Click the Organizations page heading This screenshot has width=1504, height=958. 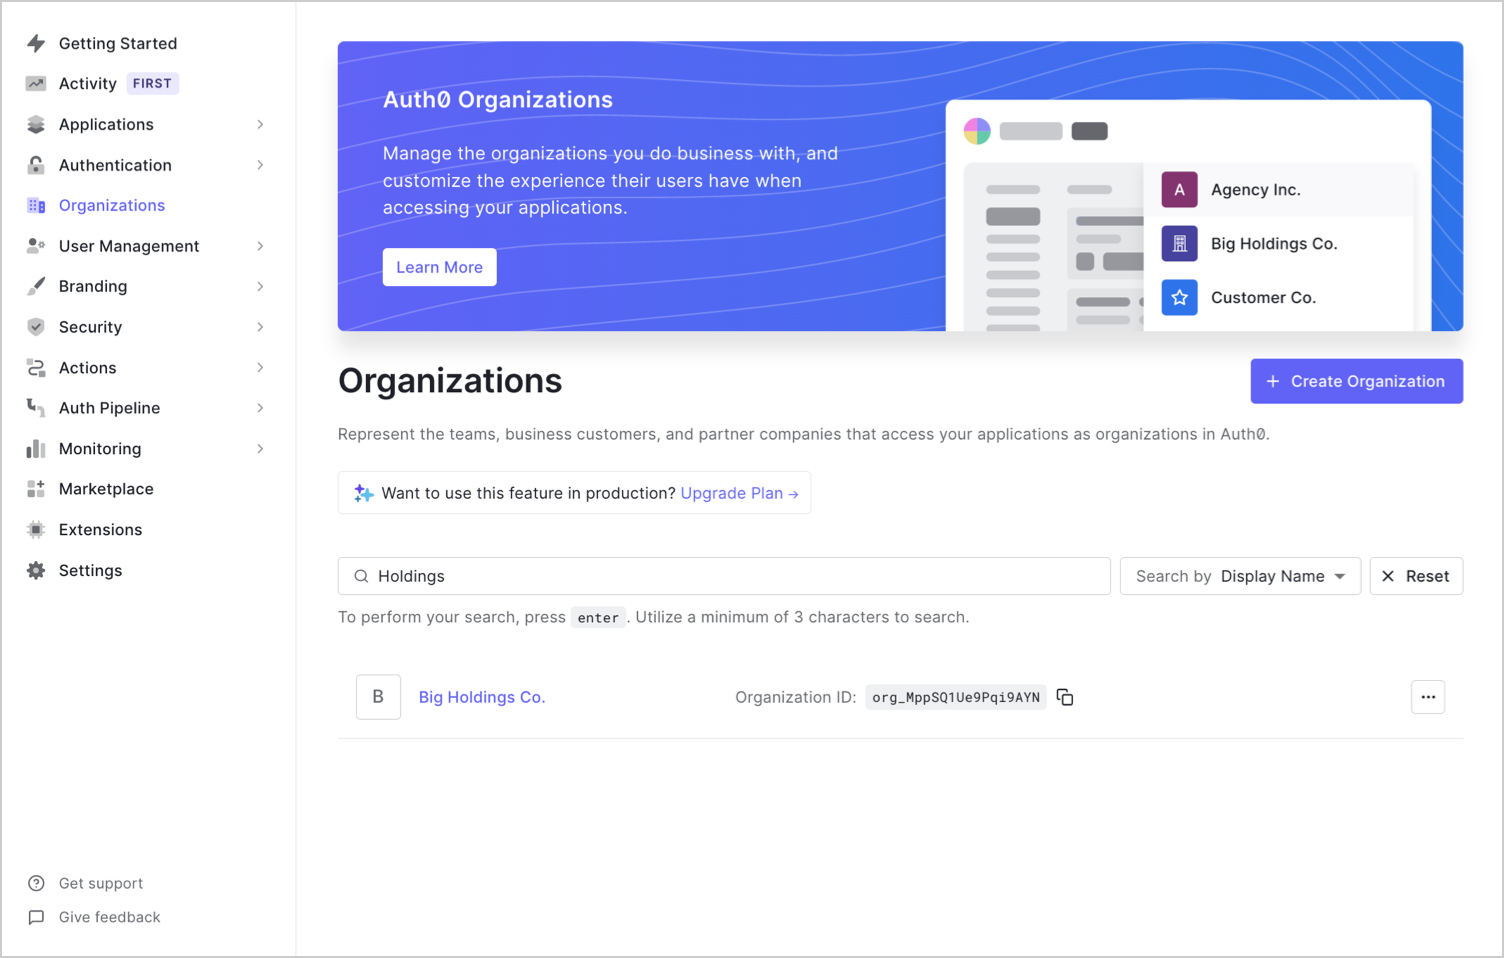point(450,381)
